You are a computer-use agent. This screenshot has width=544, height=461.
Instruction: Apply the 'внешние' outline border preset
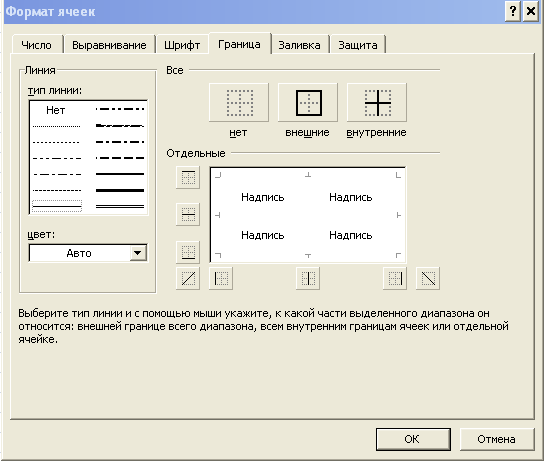click(308, 103)
